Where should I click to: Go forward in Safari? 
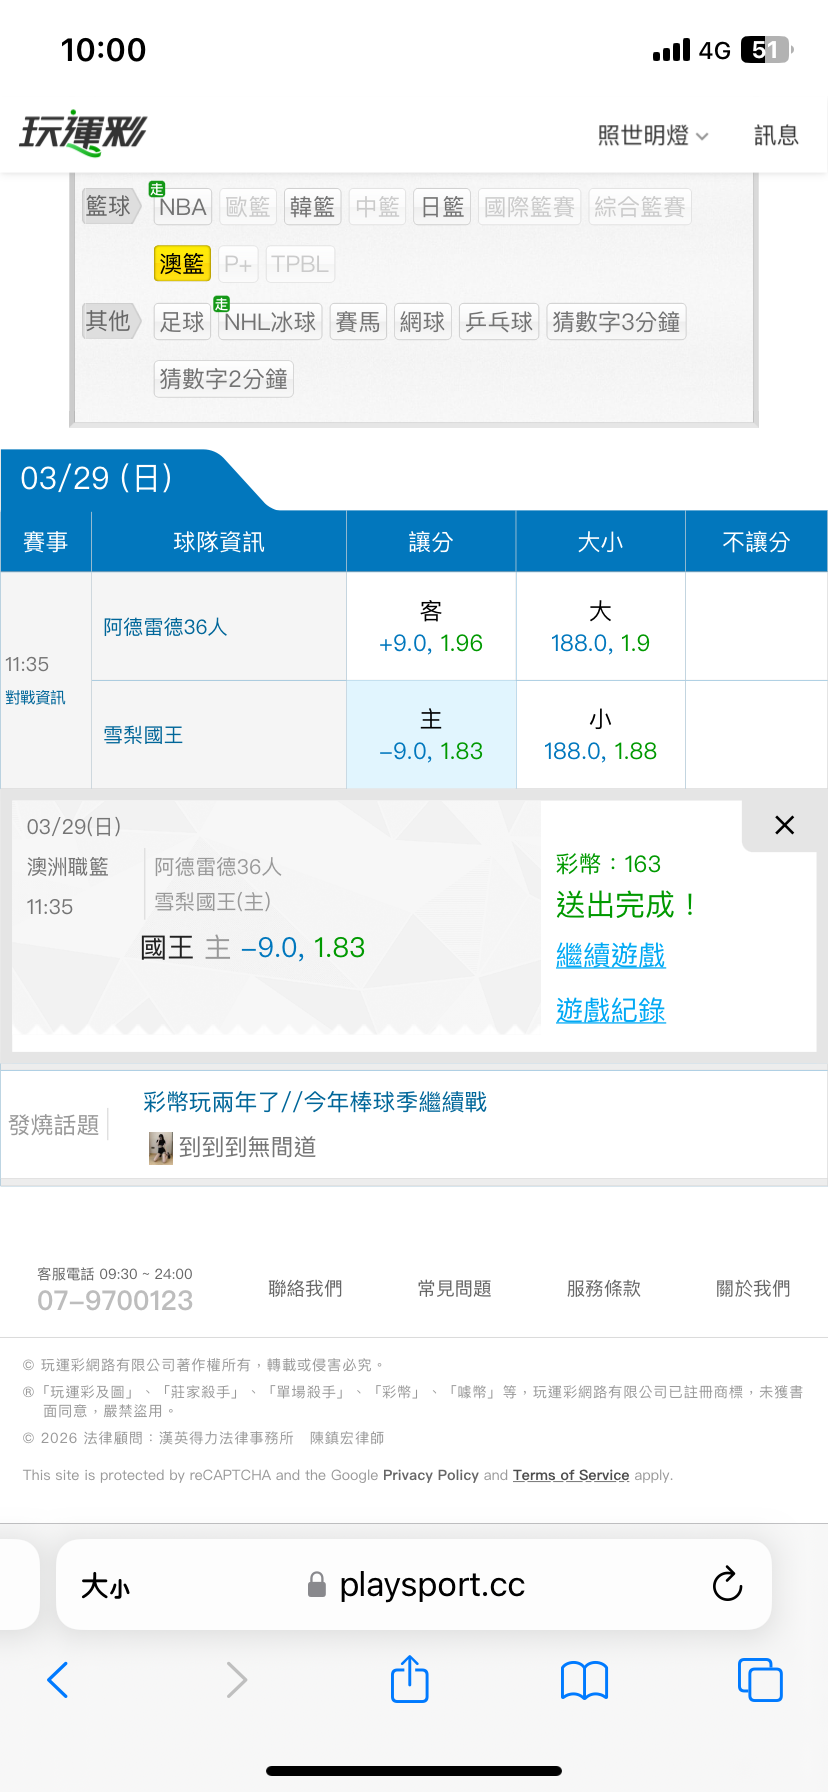(236, 1680)
